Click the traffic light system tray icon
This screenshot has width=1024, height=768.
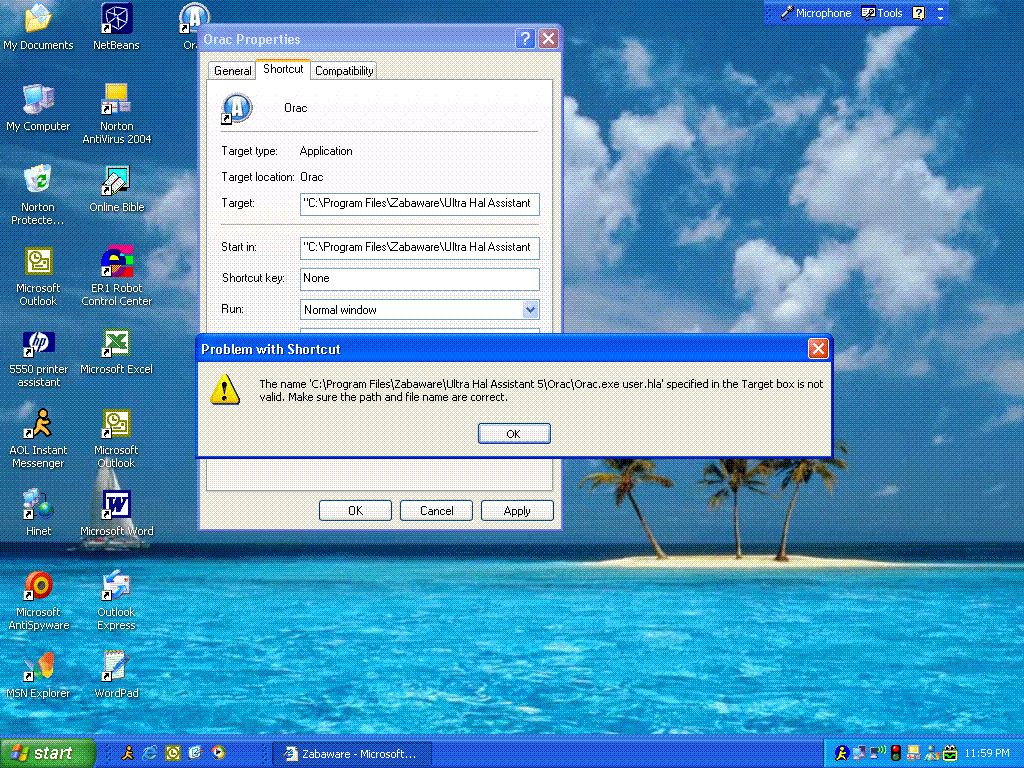896,753
